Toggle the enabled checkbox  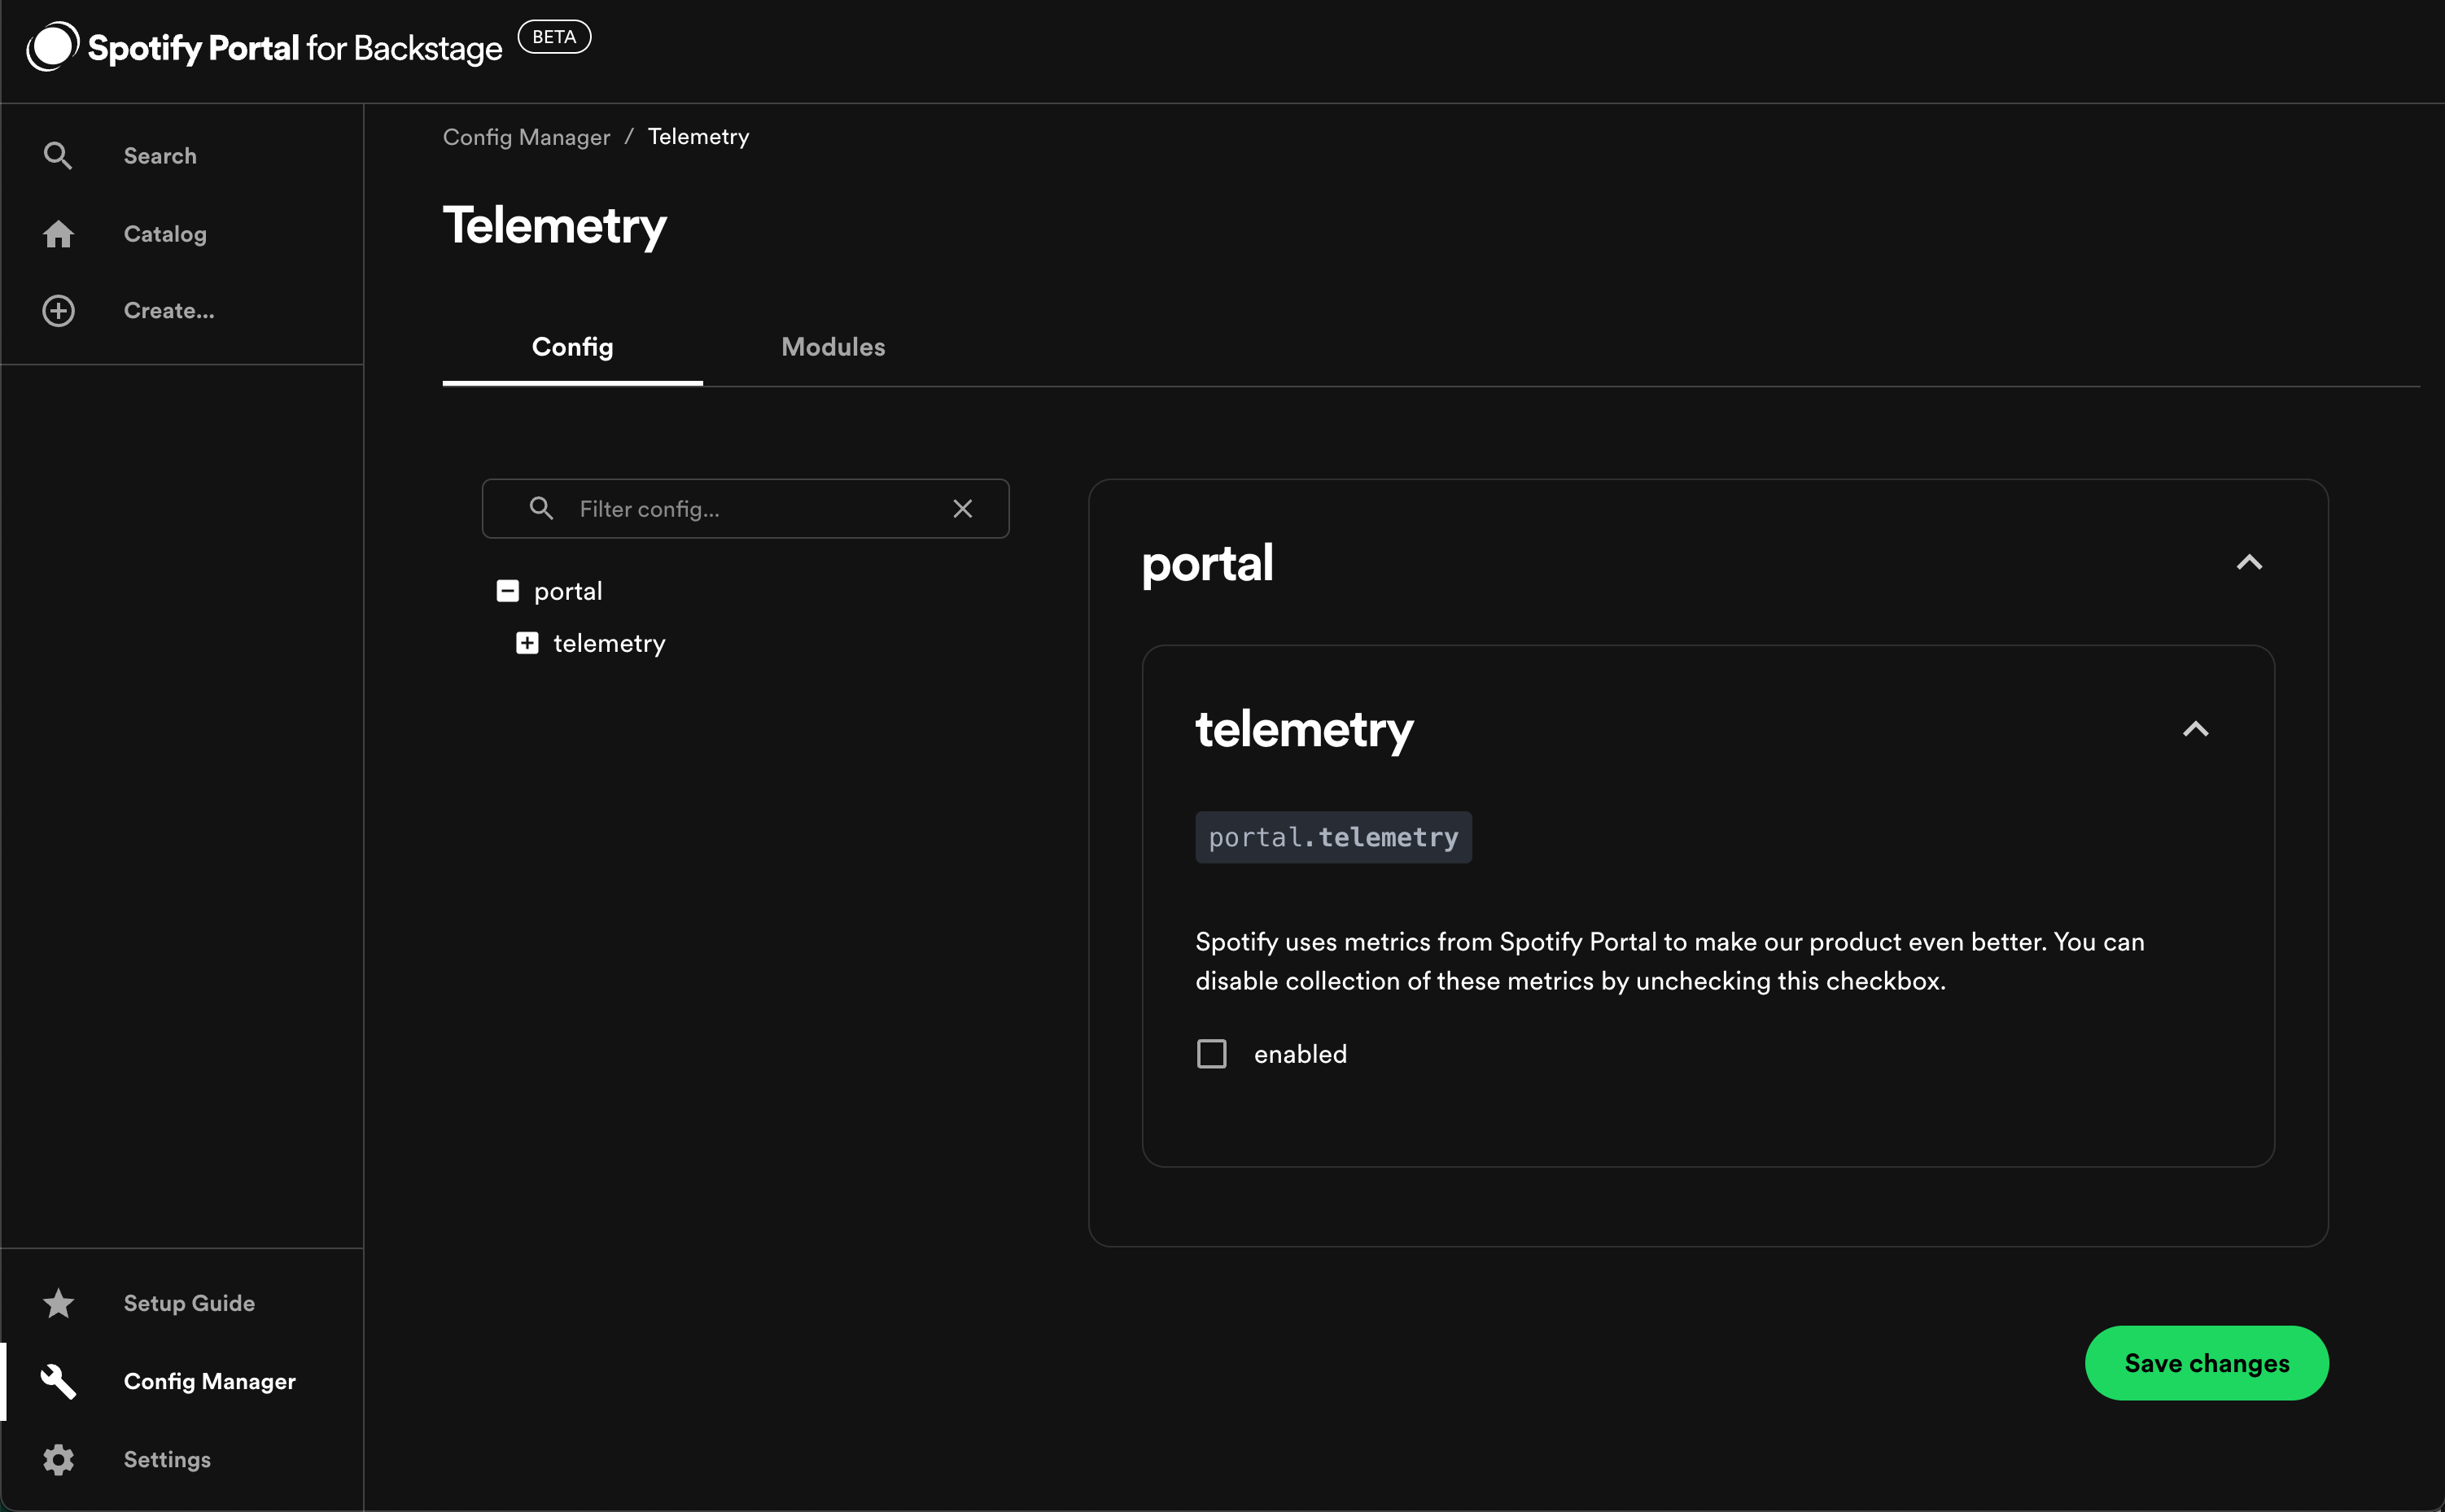(x=1211, y=1053)
